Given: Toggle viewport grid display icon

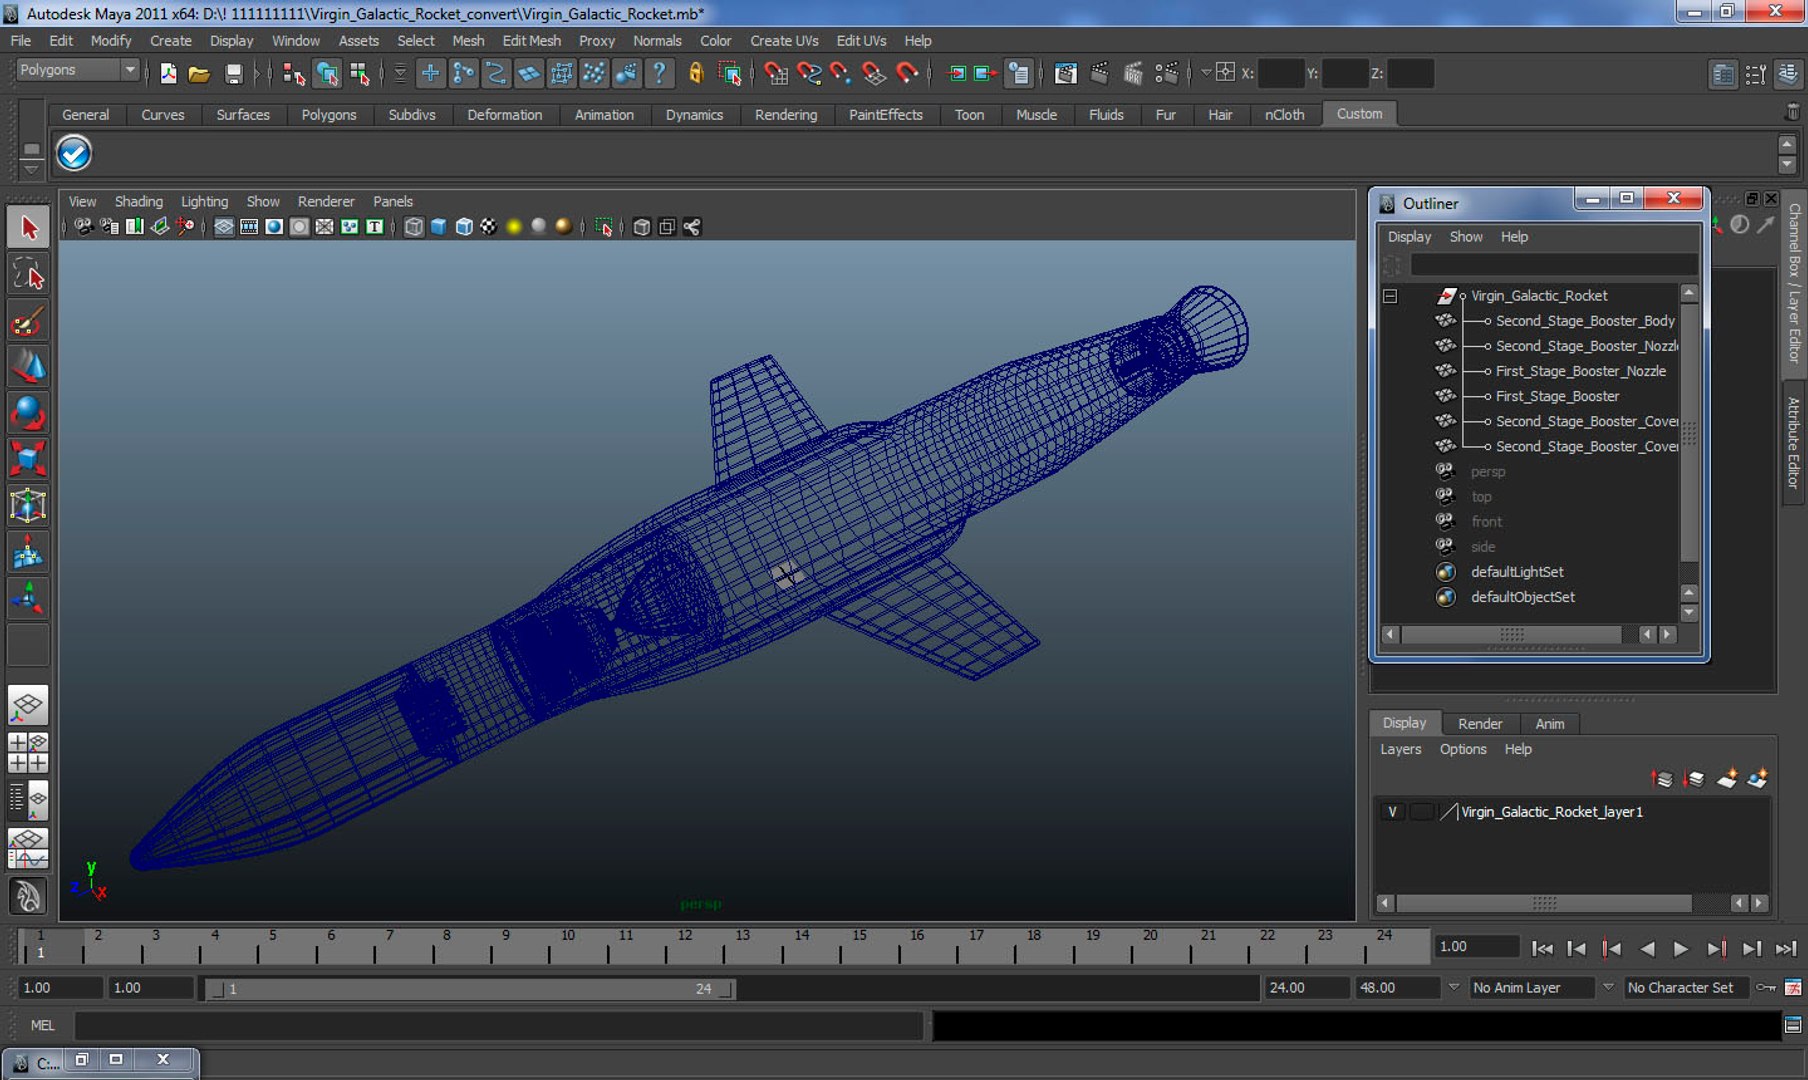Looking at the screenshot, I should [x=224, y=227].
